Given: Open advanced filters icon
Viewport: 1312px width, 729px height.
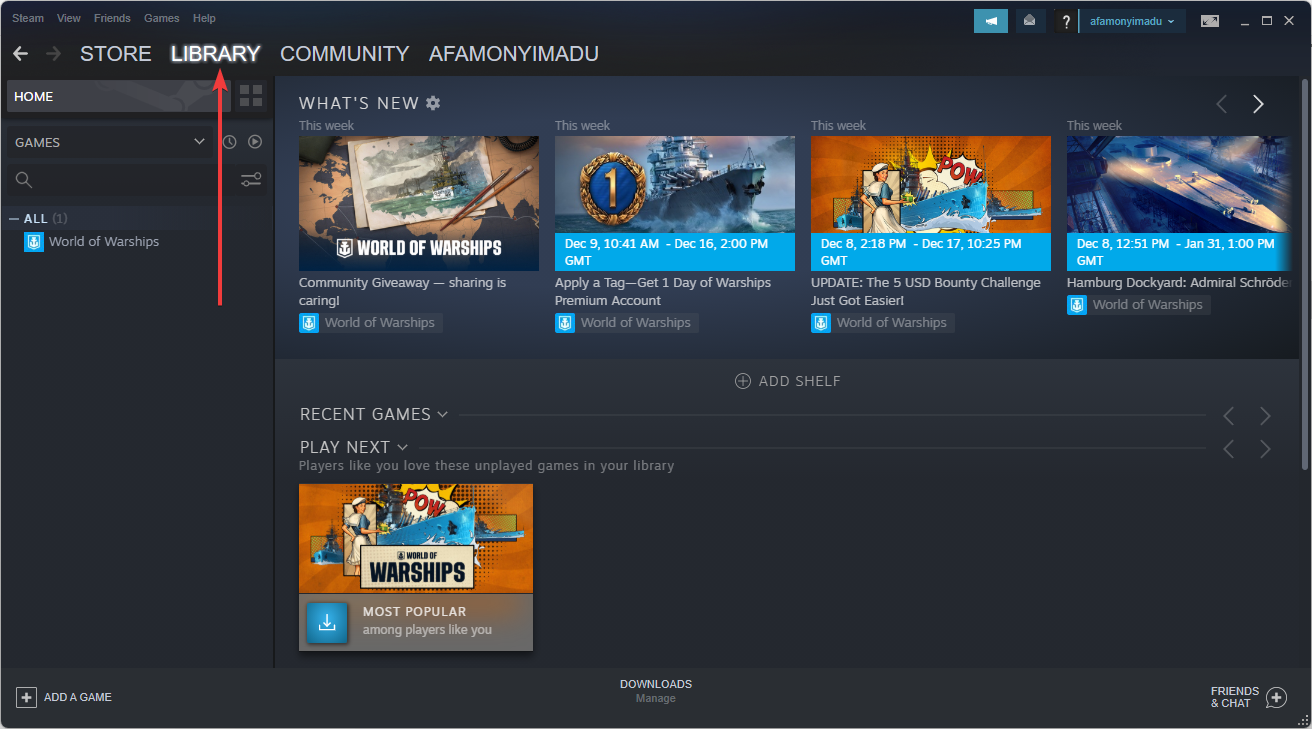Looking at the screenshot, I should pos(251,180).
